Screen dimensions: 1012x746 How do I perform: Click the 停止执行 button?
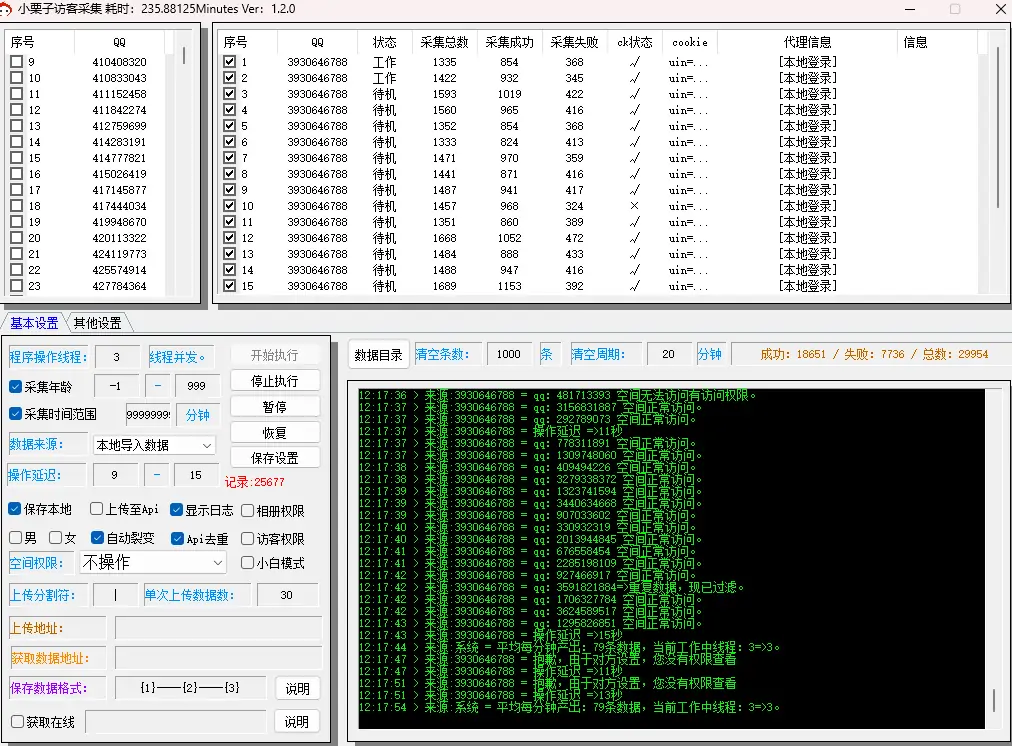tap(274, 381)
